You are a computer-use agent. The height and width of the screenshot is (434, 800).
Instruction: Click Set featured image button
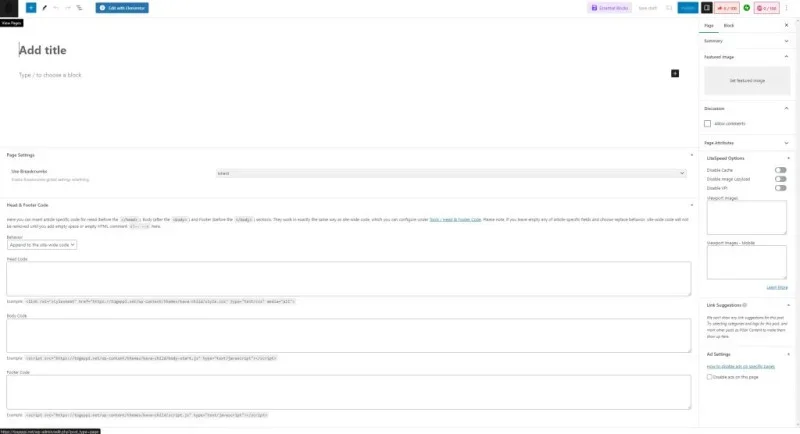(747, 80)
